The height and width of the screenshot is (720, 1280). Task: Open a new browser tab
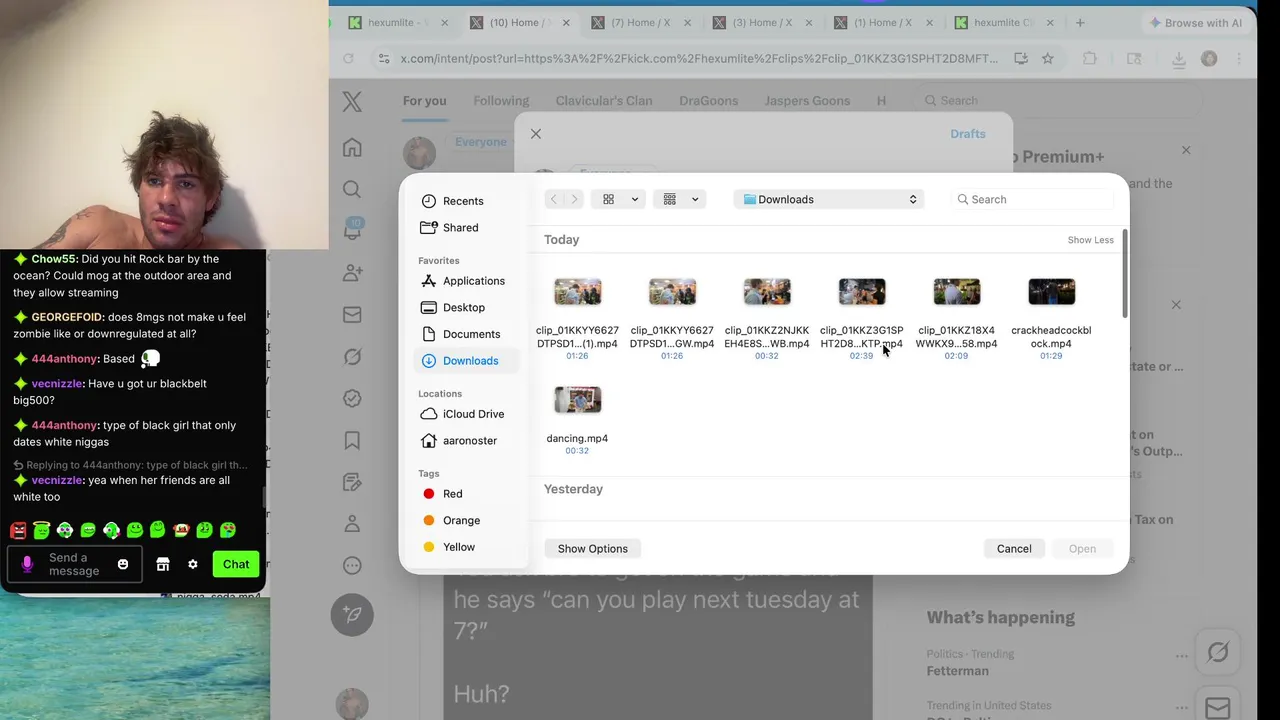click(1080, 23)
